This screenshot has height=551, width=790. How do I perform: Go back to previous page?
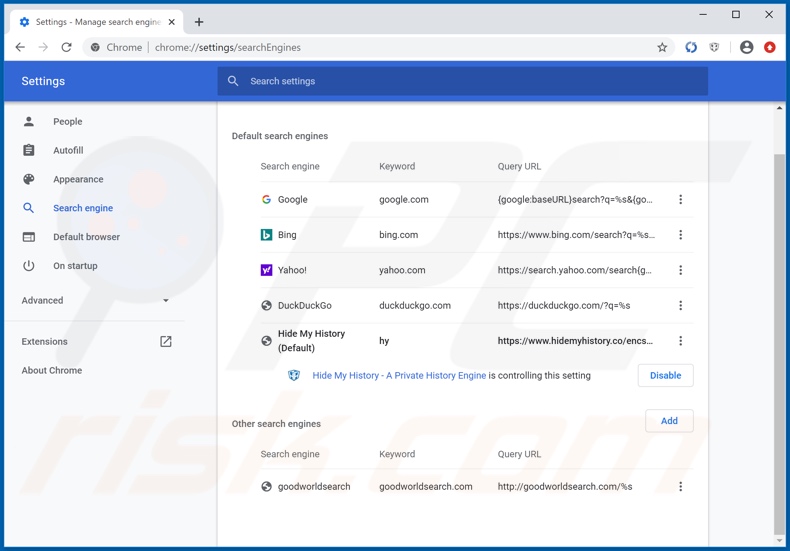pyautogui.click(x=20, y=47)
